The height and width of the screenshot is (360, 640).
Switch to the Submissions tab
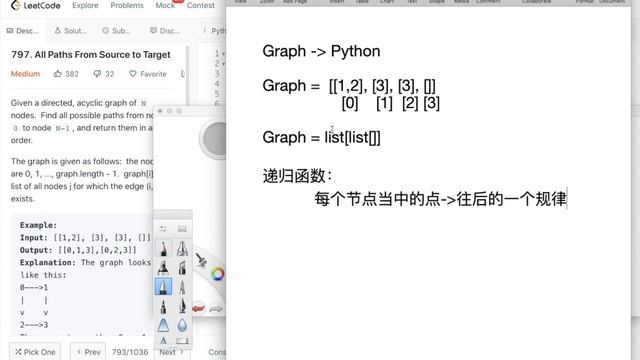coord(117,31)
